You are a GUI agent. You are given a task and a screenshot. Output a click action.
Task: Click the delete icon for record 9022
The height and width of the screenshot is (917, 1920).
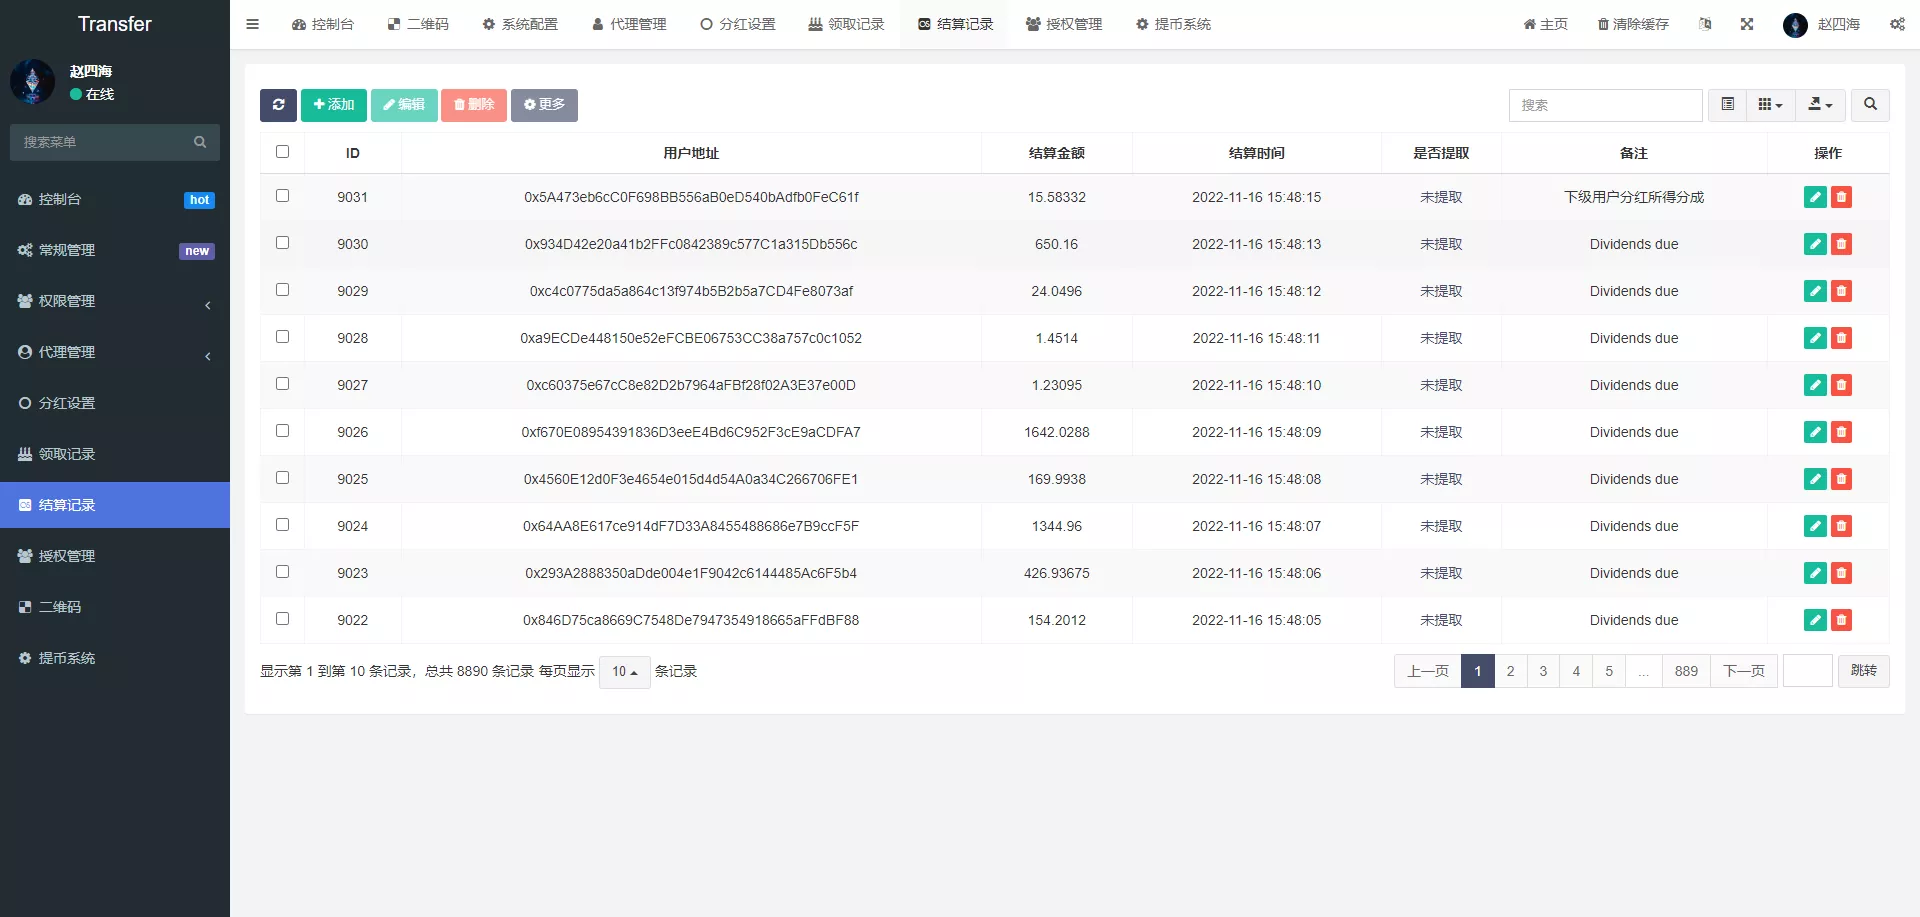tap(1842, 620)
